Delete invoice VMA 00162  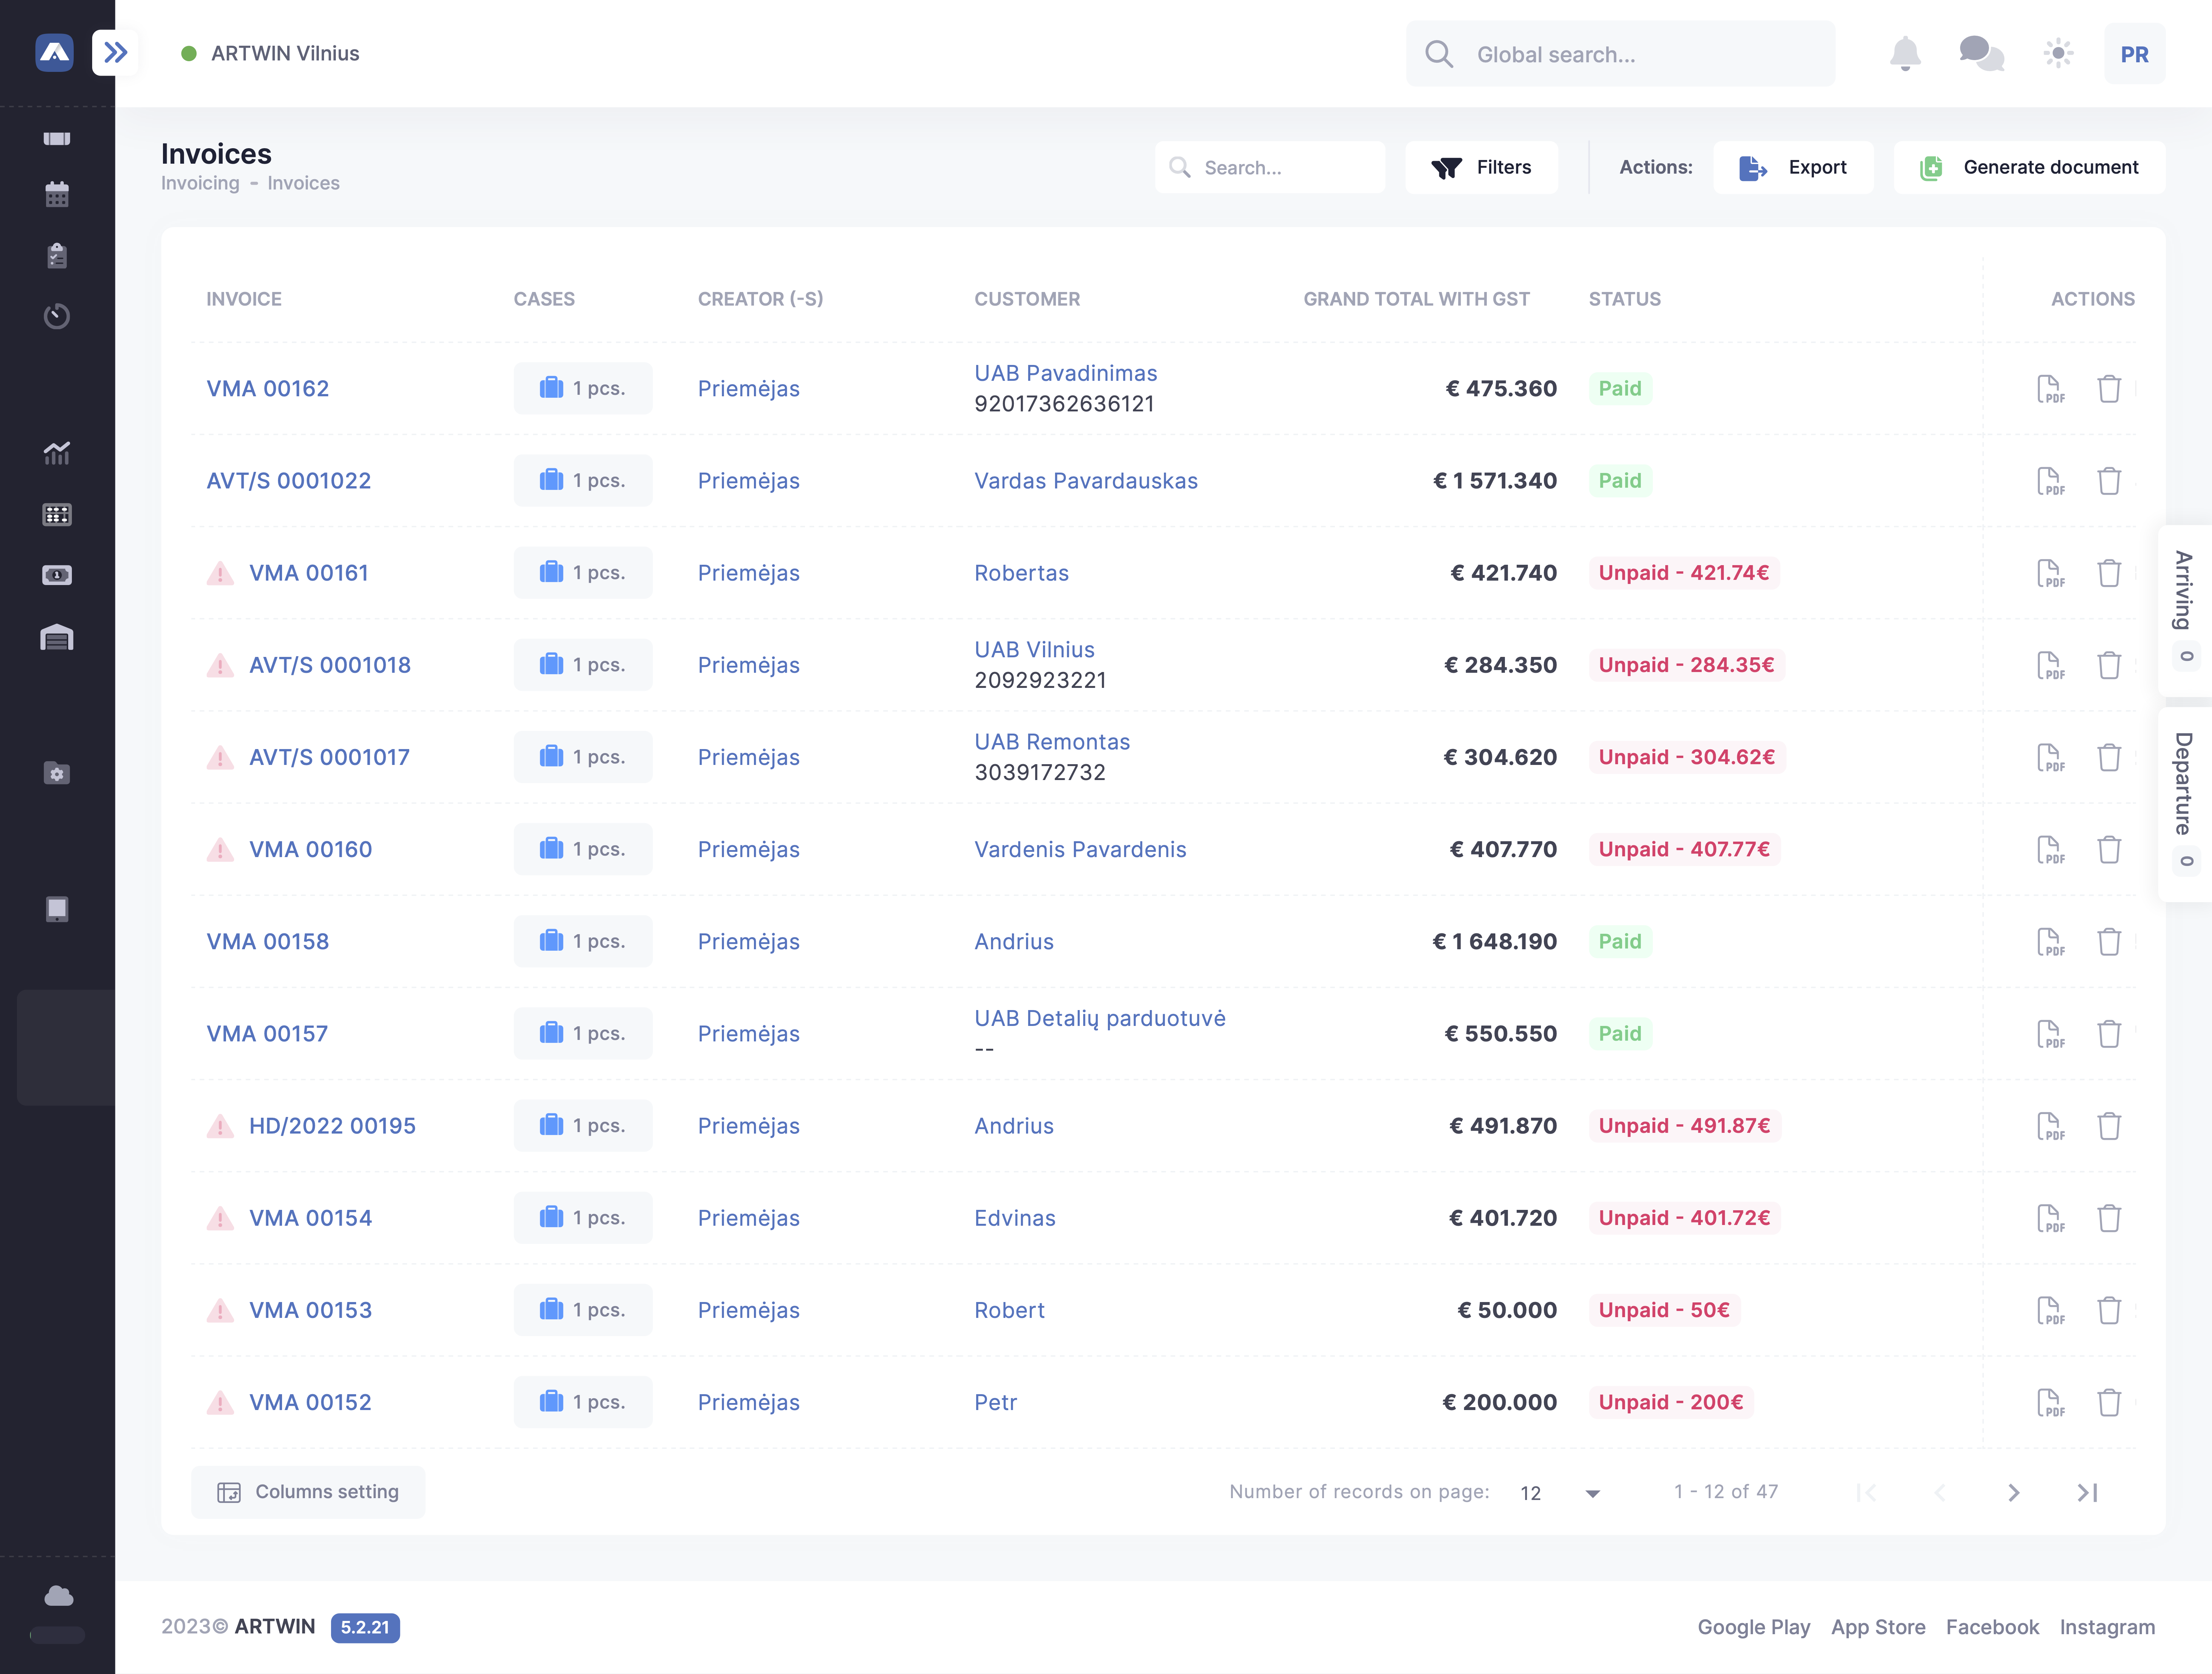coord(2109,389)
